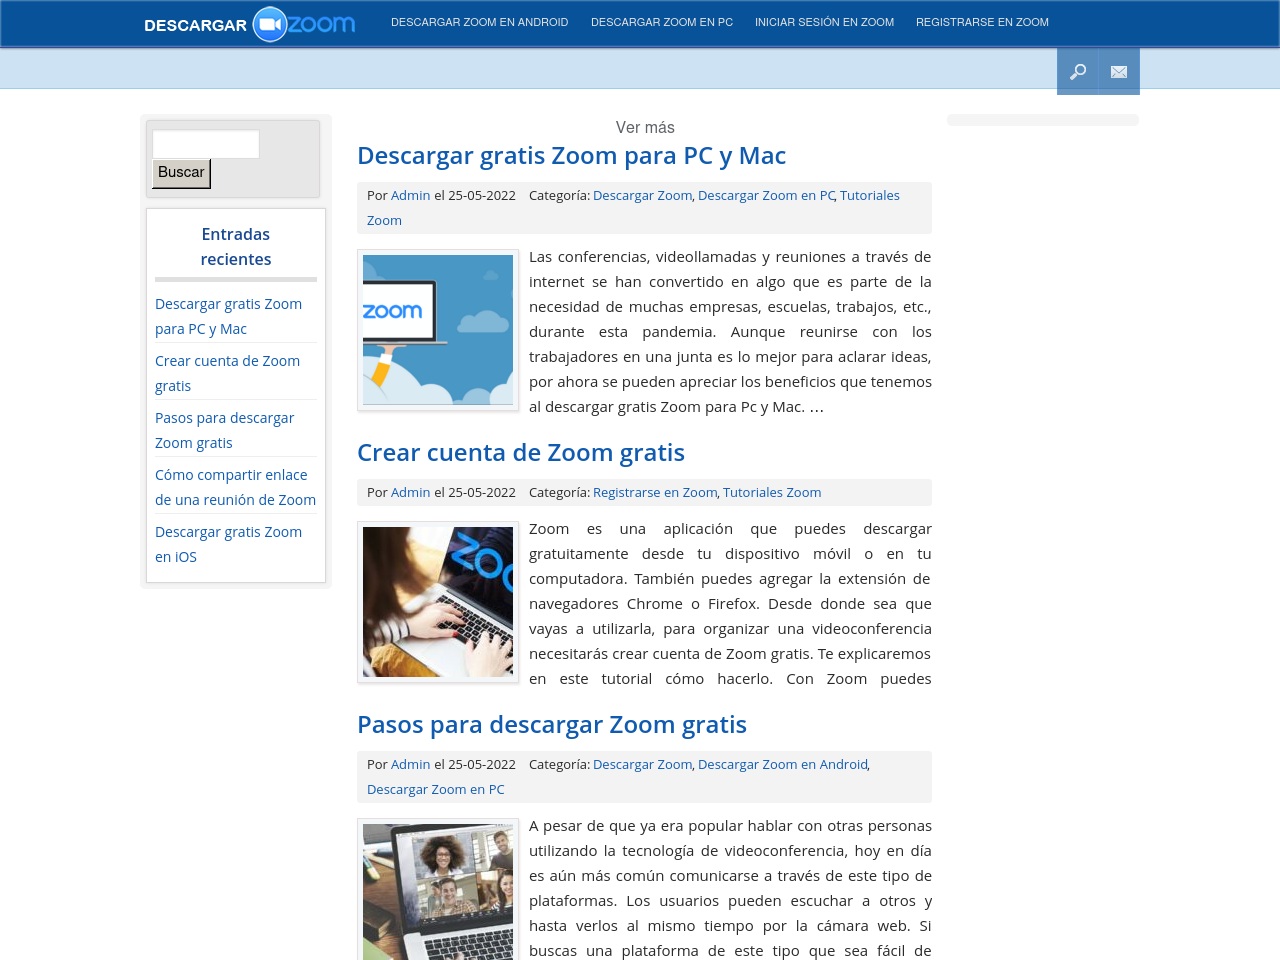This screenshot has height=960, width=1280.
Task: Open Descargar Zoom en PC menu
Action: click(x=662, y=22)
